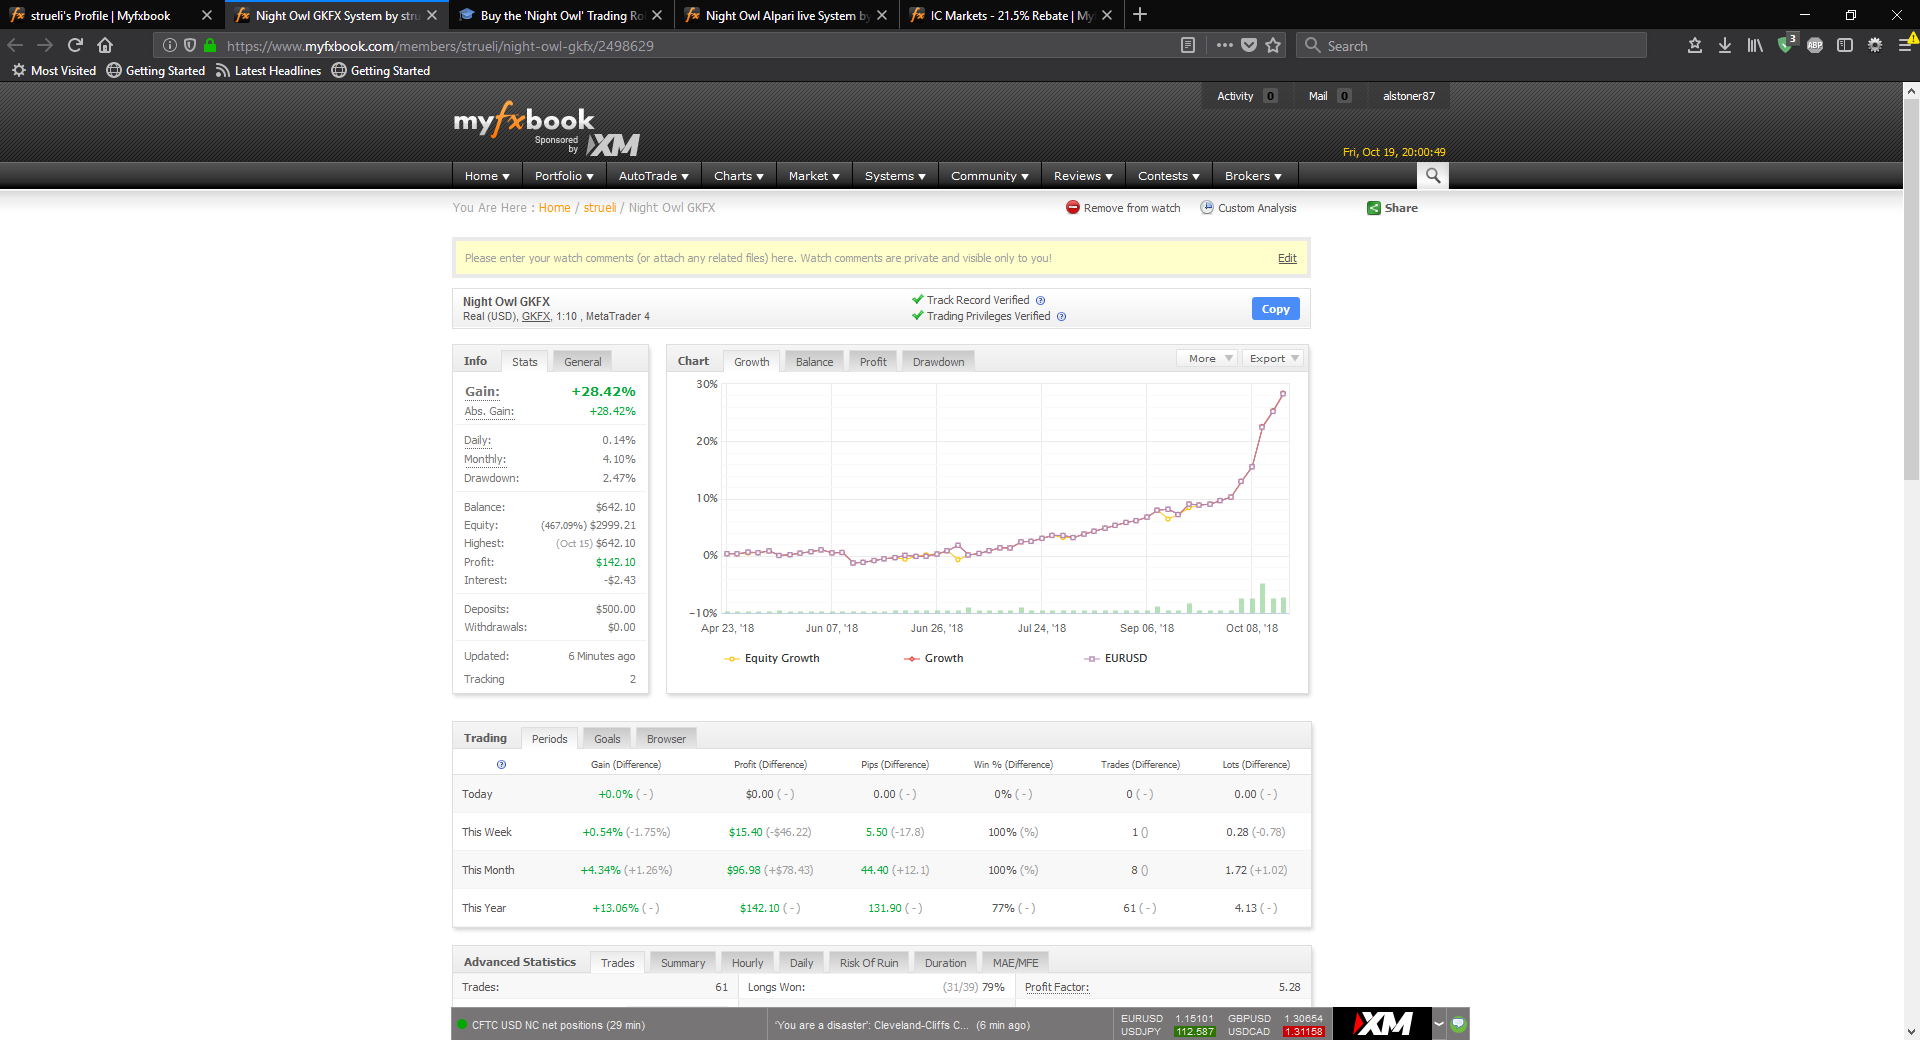This screenshot has height=1040, width=1920.
Task: Bookmark this page with star icon
Action: tap(1273, 45)
